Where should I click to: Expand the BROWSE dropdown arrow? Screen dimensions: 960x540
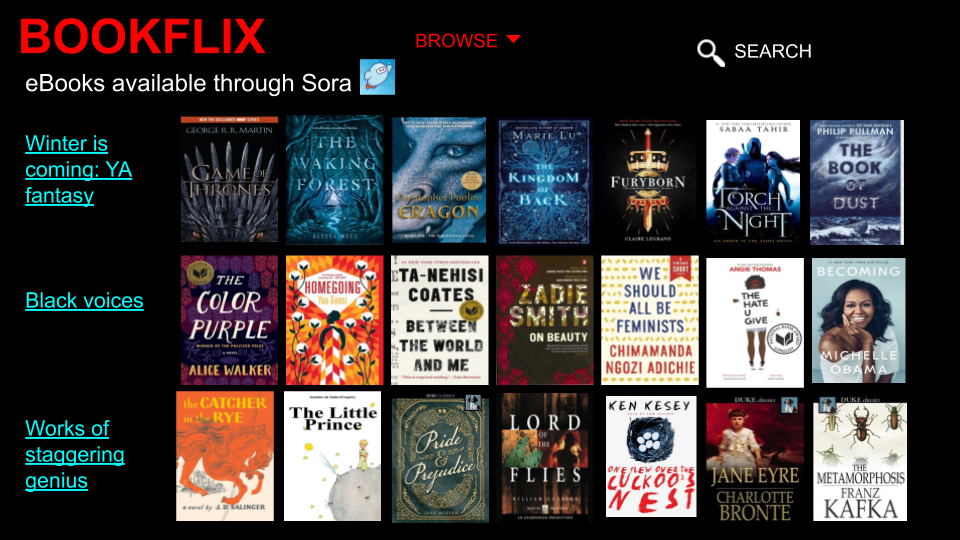click(513, 39)
